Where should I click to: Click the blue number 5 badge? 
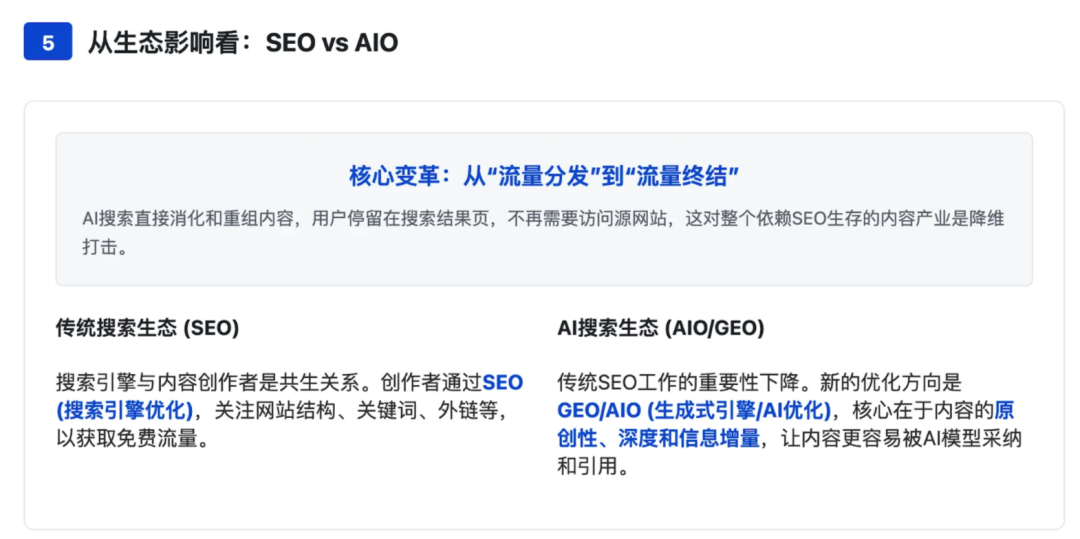(48, 43)
